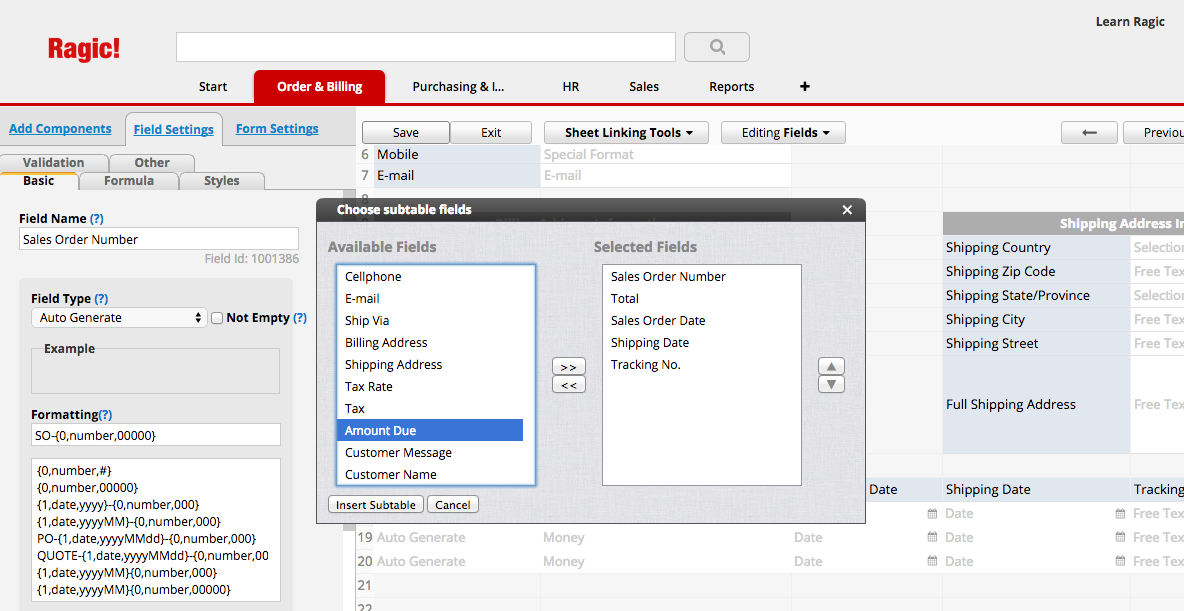The height and width of the screenshot is (611, 1184).
Task: Open the Learn Ragic link
Action: click(x=1130, y=22)
